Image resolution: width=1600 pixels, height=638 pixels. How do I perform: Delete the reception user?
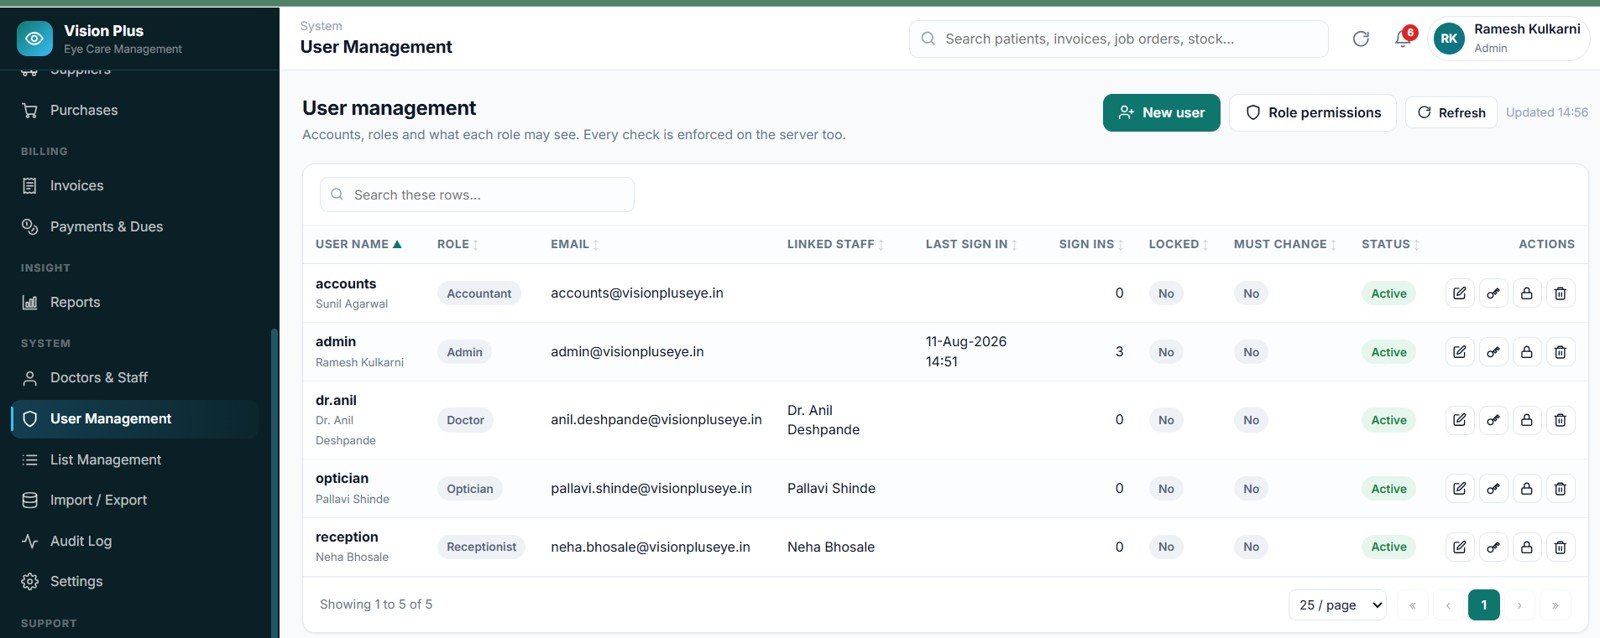click(x=1560, y=547)
